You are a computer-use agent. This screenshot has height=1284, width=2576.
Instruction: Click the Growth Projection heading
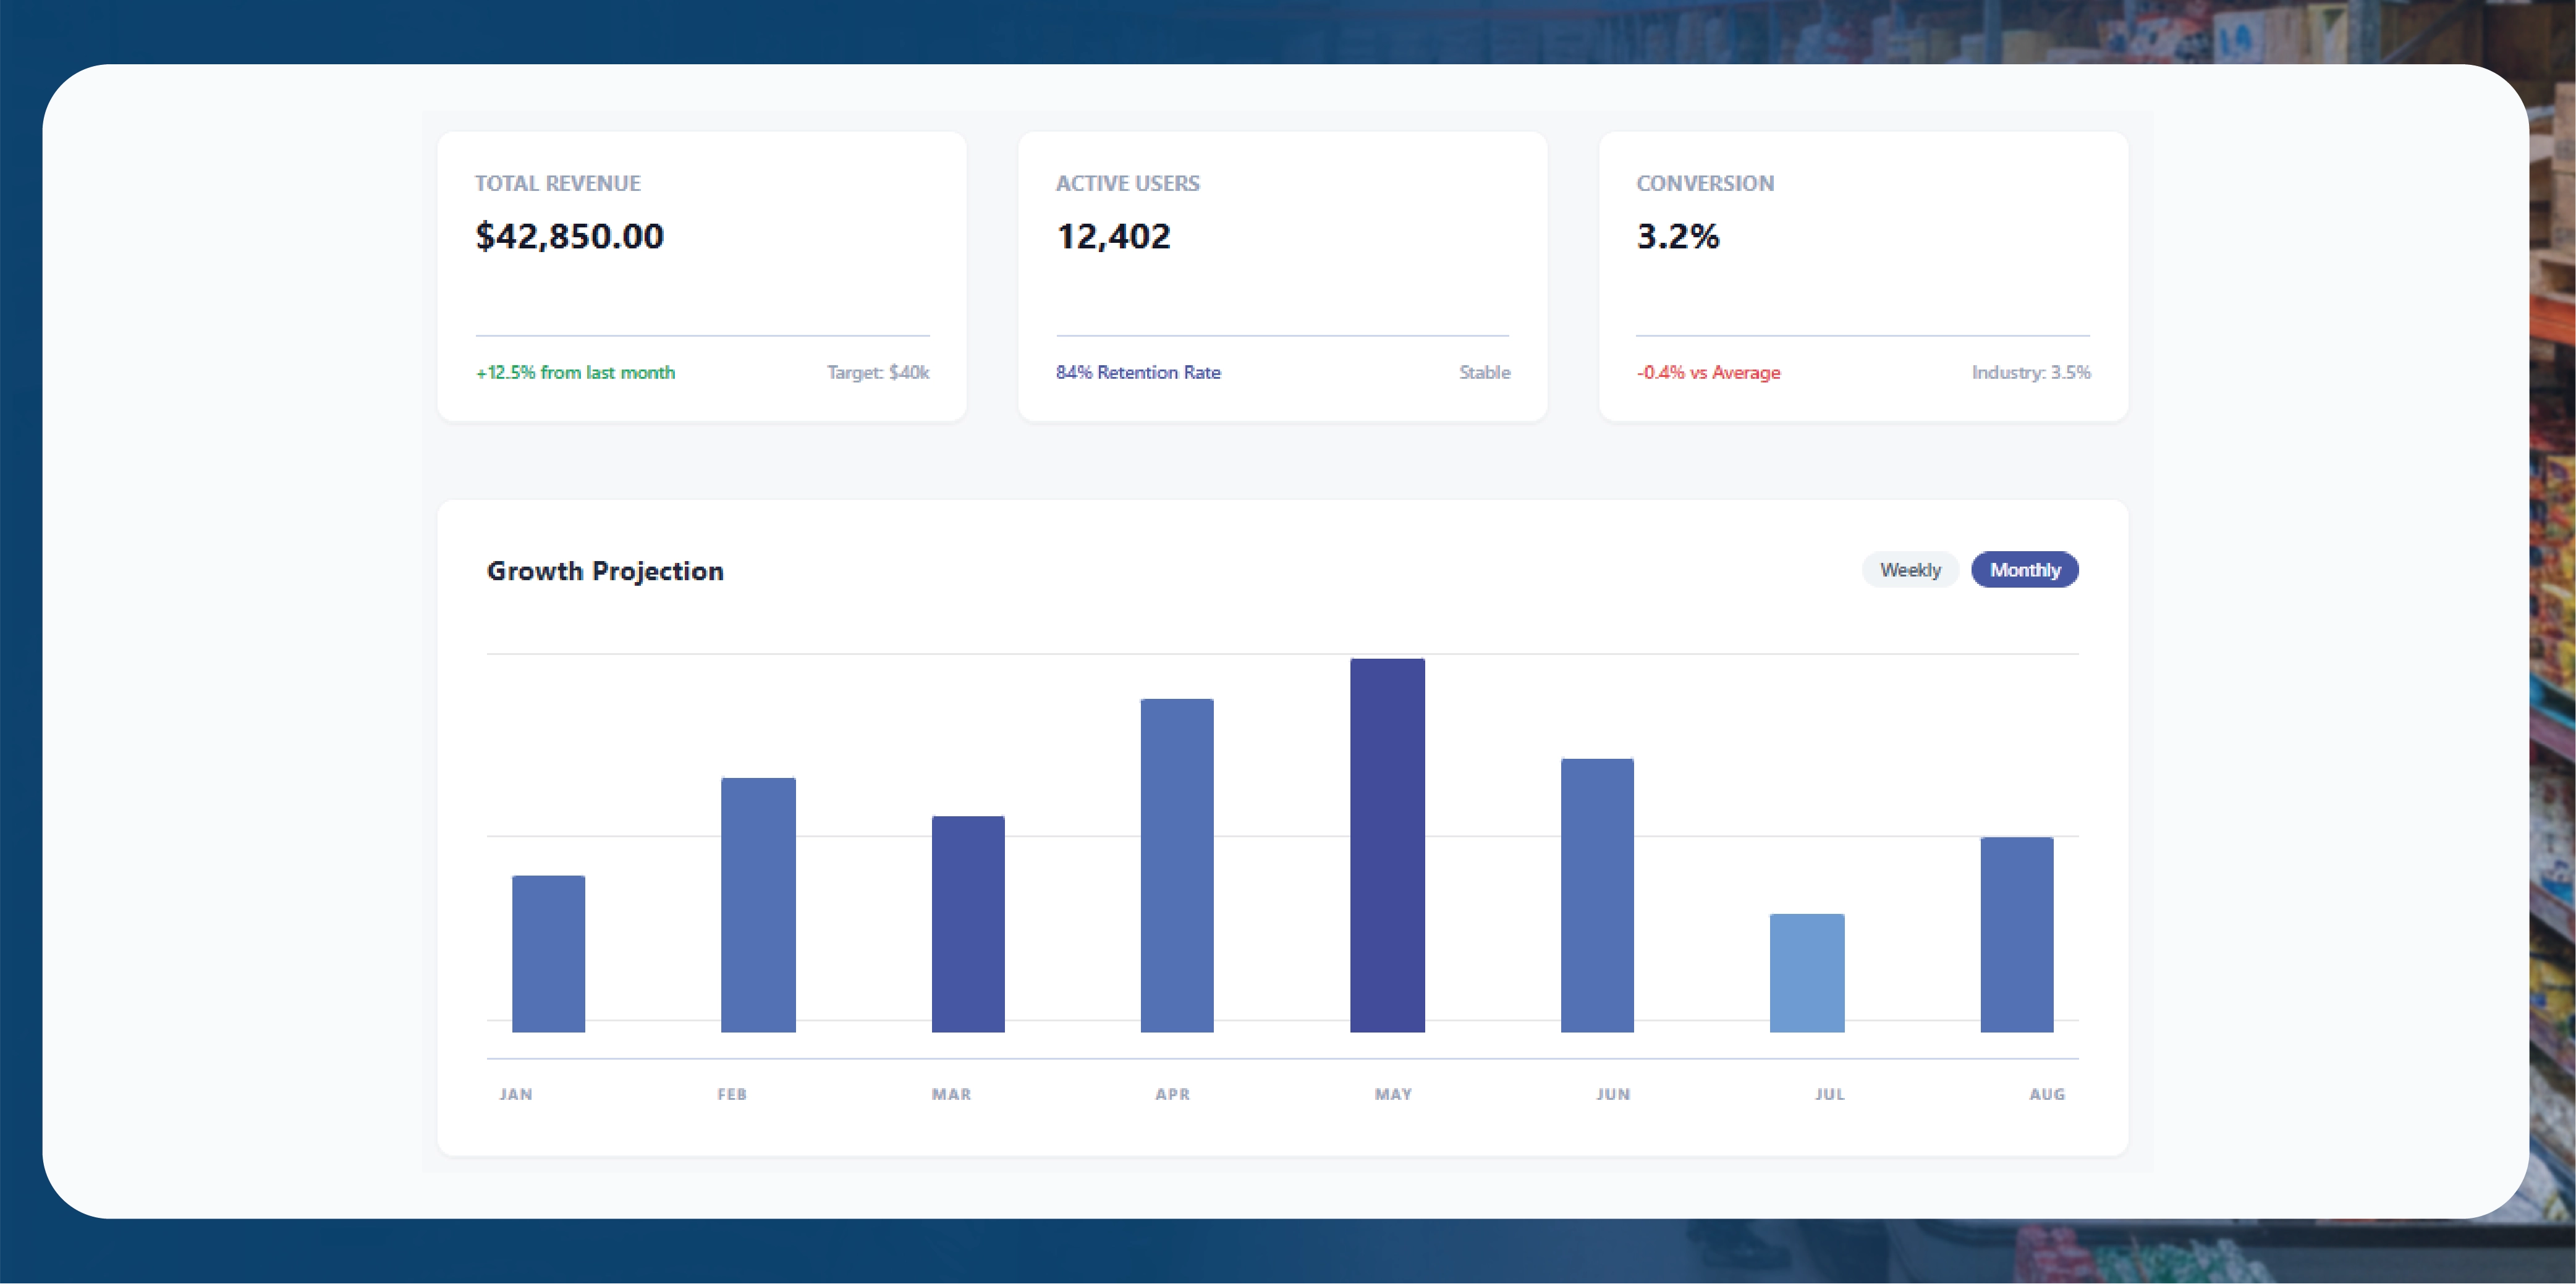click(605, 570)
